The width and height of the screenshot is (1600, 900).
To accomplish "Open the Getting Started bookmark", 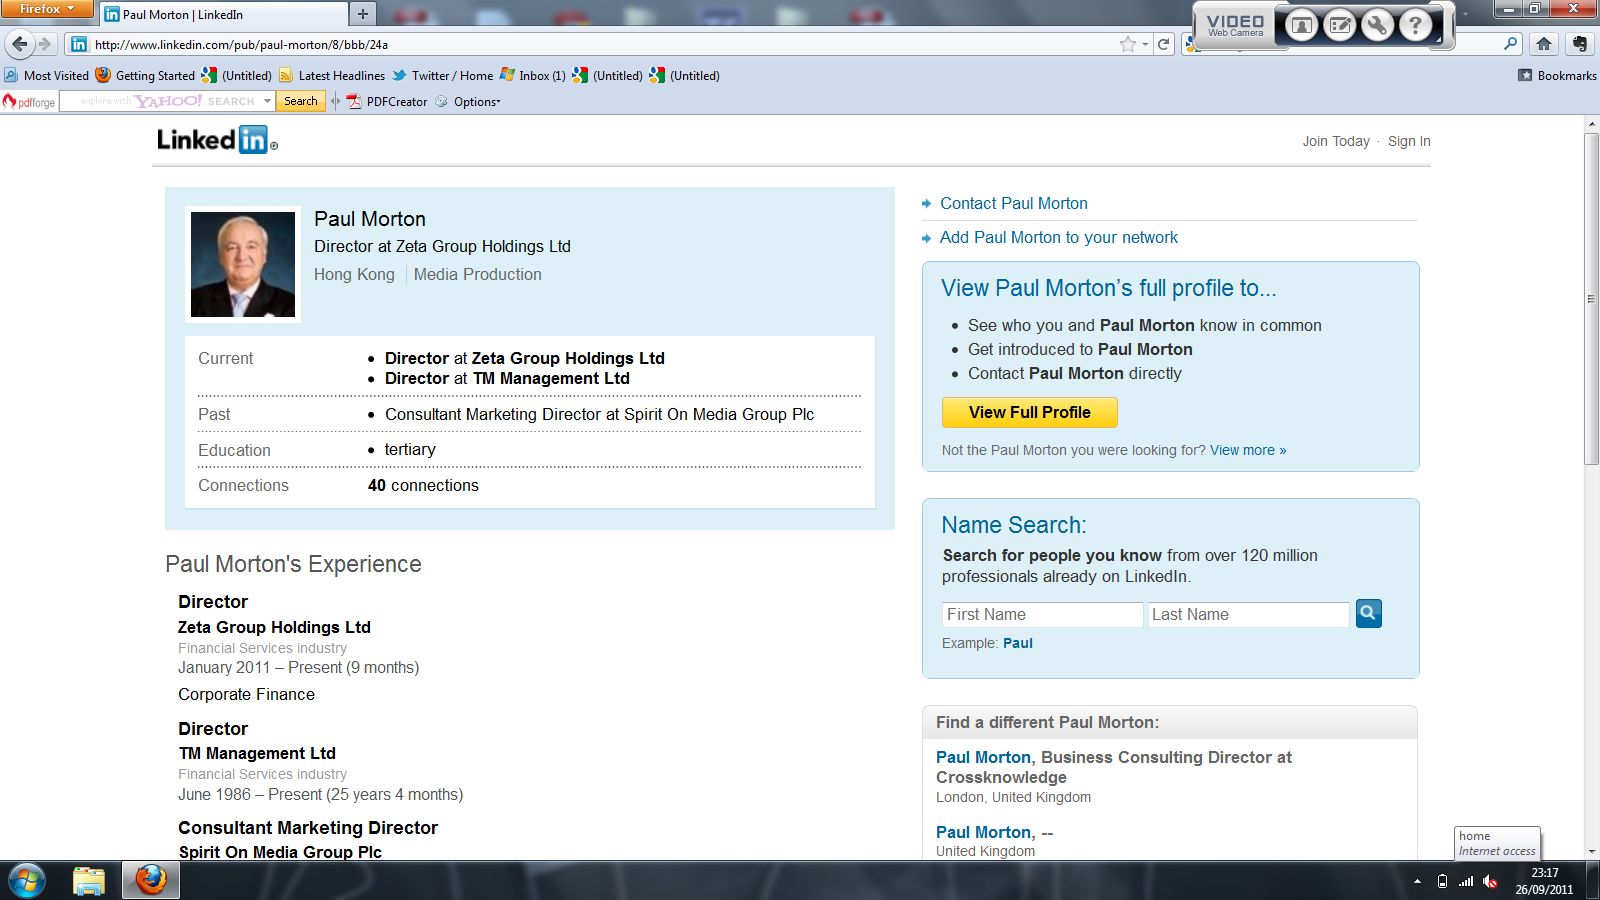I will tap(145, 75).
